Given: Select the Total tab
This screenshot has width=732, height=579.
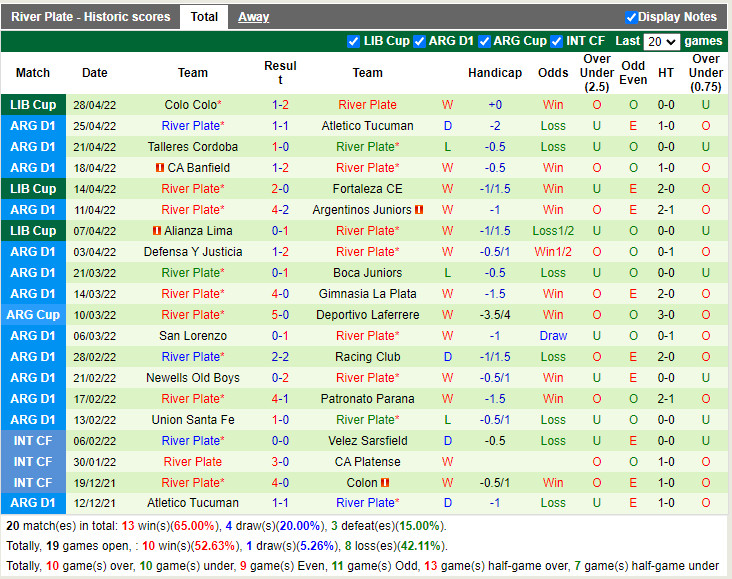Looking at the screenshot, I should [x=204, y=17].
